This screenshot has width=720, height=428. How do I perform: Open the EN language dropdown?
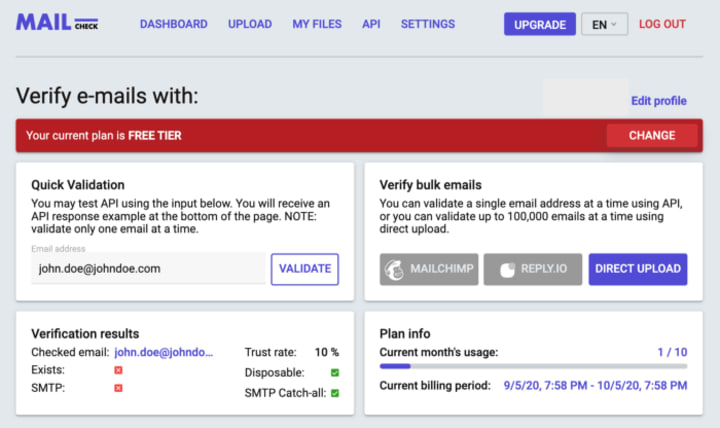coord(604,24)
